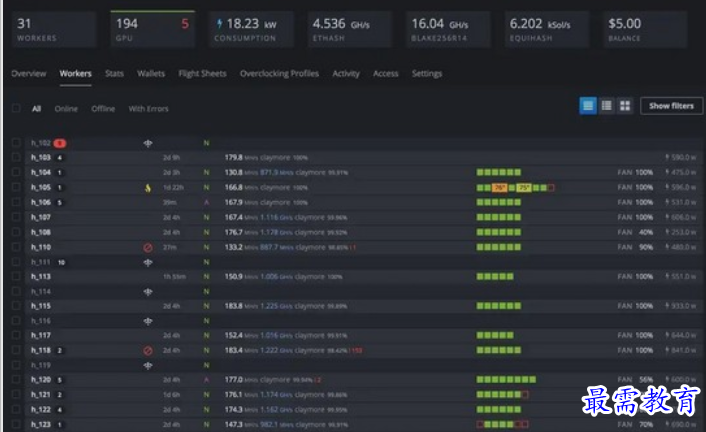This screenshot has width=706, height=432.
Task: Click red notification badge on h_102
Action: coord(60,143)
